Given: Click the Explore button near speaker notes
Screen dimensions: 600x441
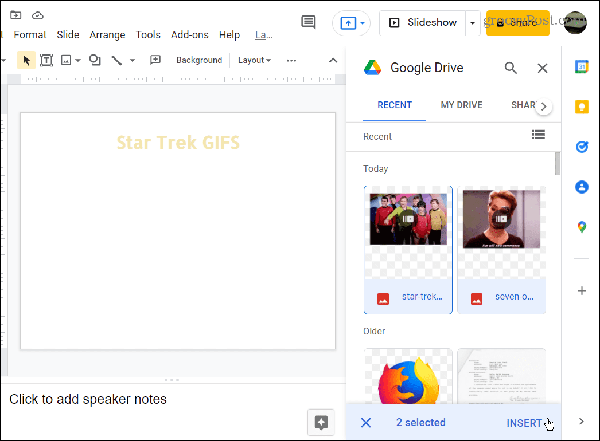Looking at the screenshot, I should pos(321,423).
